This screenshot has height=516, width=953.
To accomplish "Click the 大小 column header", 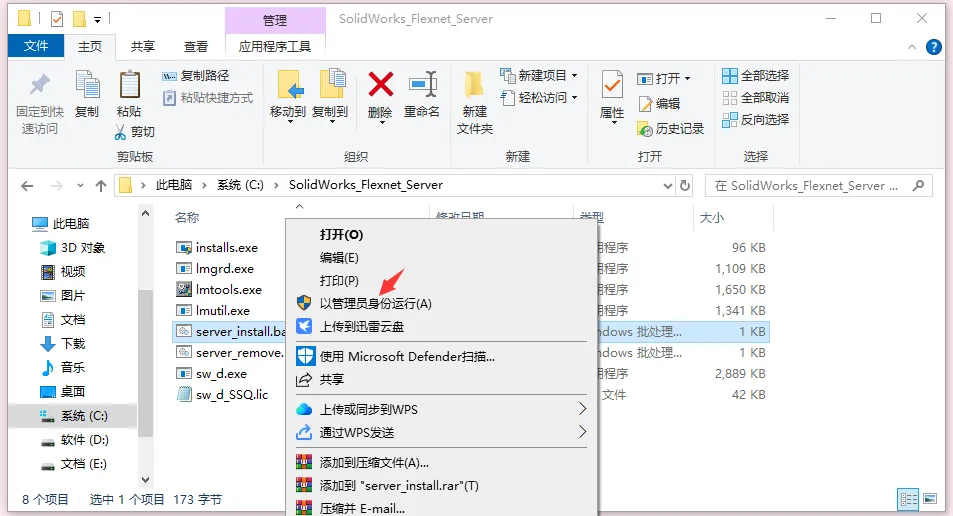I will click(x=712, y=218).
